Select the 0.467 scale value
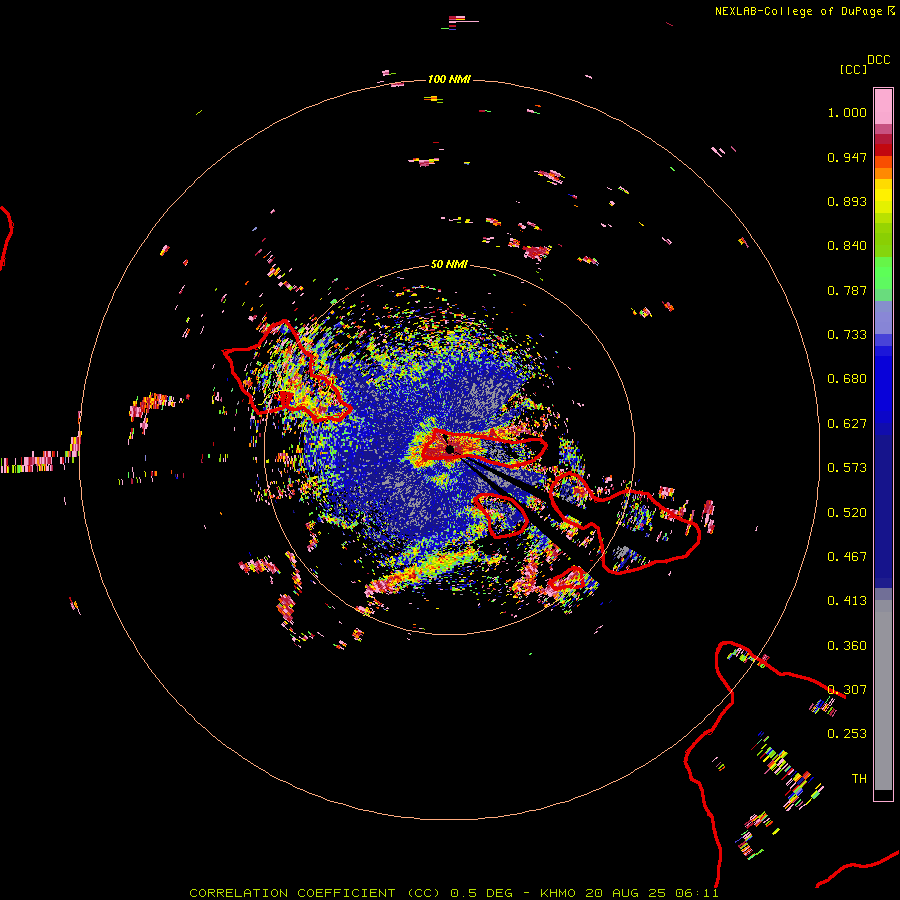This screenshot has width=900, height=900. (847, 557)
